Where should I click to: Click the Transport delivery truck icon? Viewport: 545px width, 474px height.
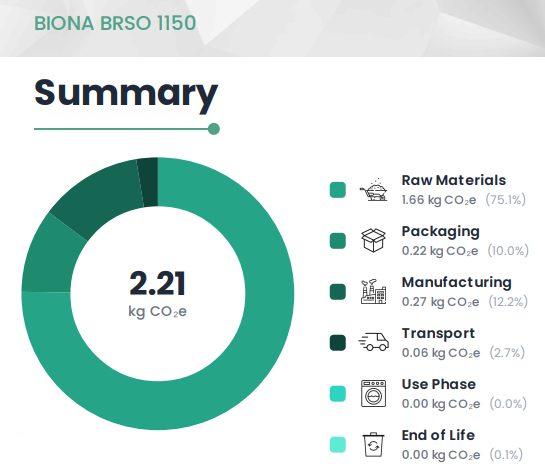374,342
